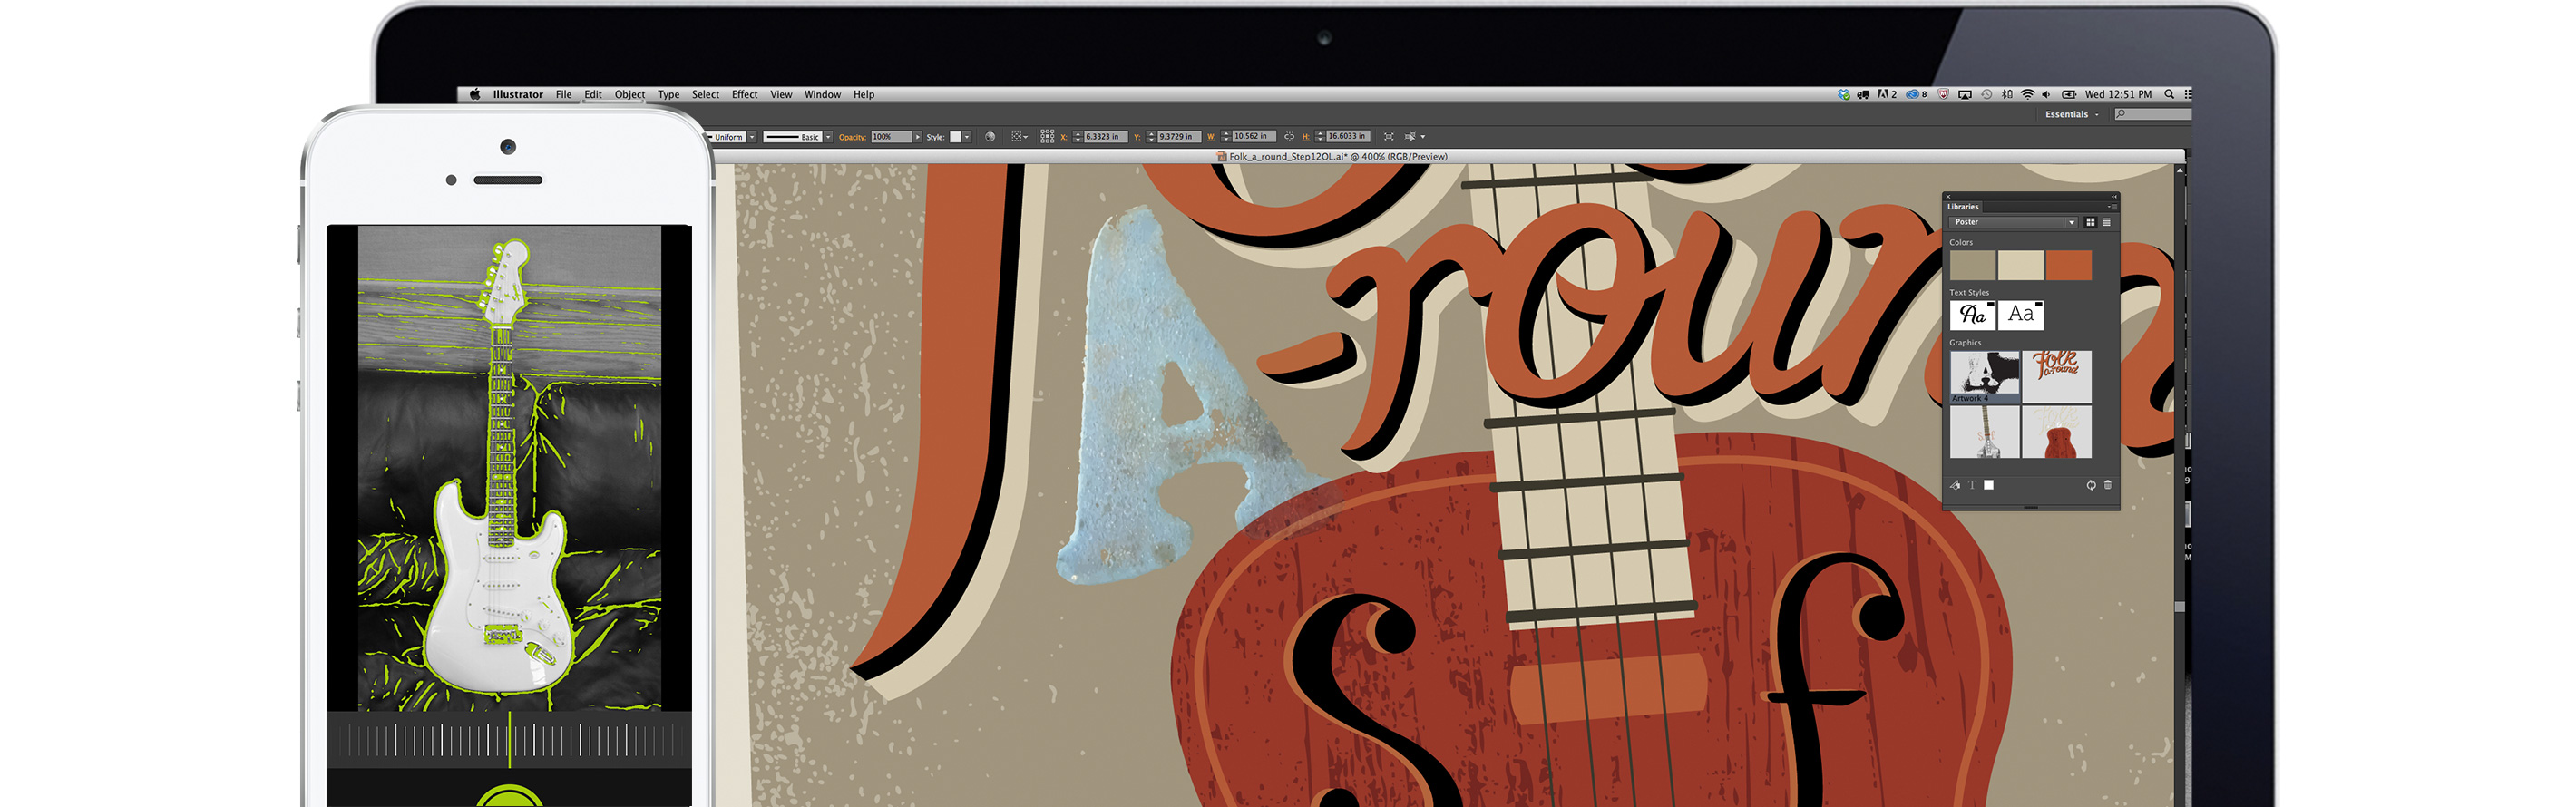2576x807 pixels.
Task: Click the Dropbox menu bar icon
Action: point(1843,95)
